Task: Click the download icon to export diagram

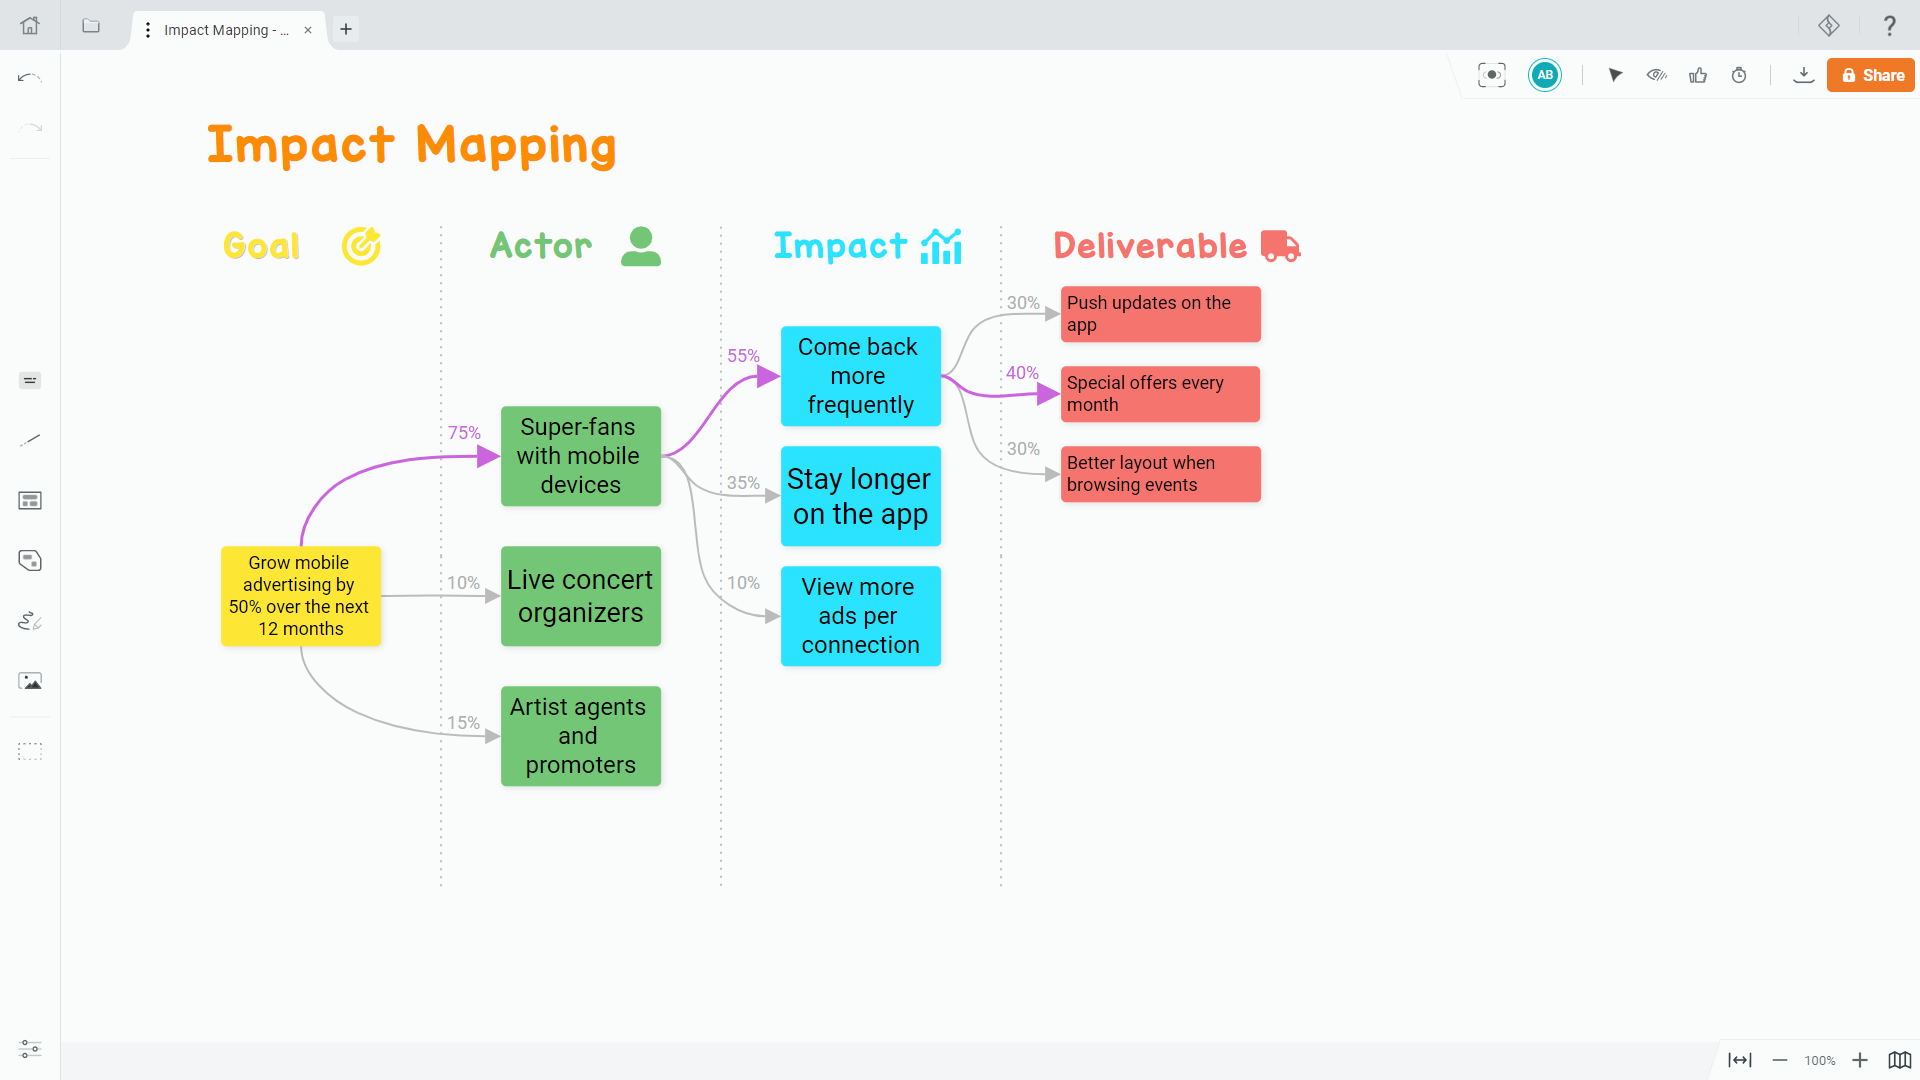Action: click(x=1801, y=75)
